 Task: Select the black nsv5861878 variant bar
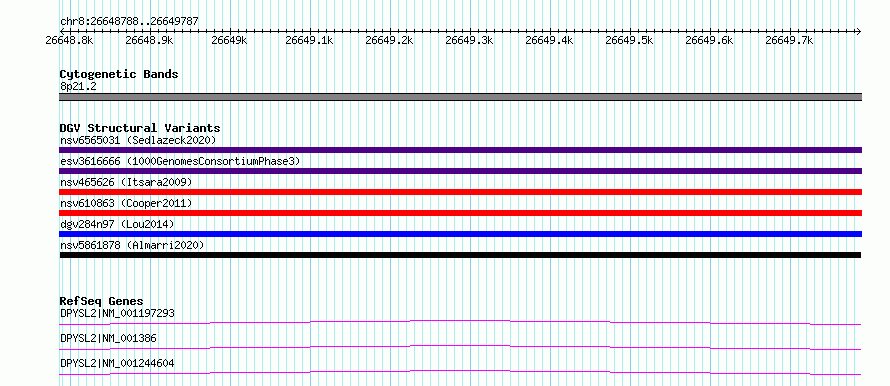point(460,255)
